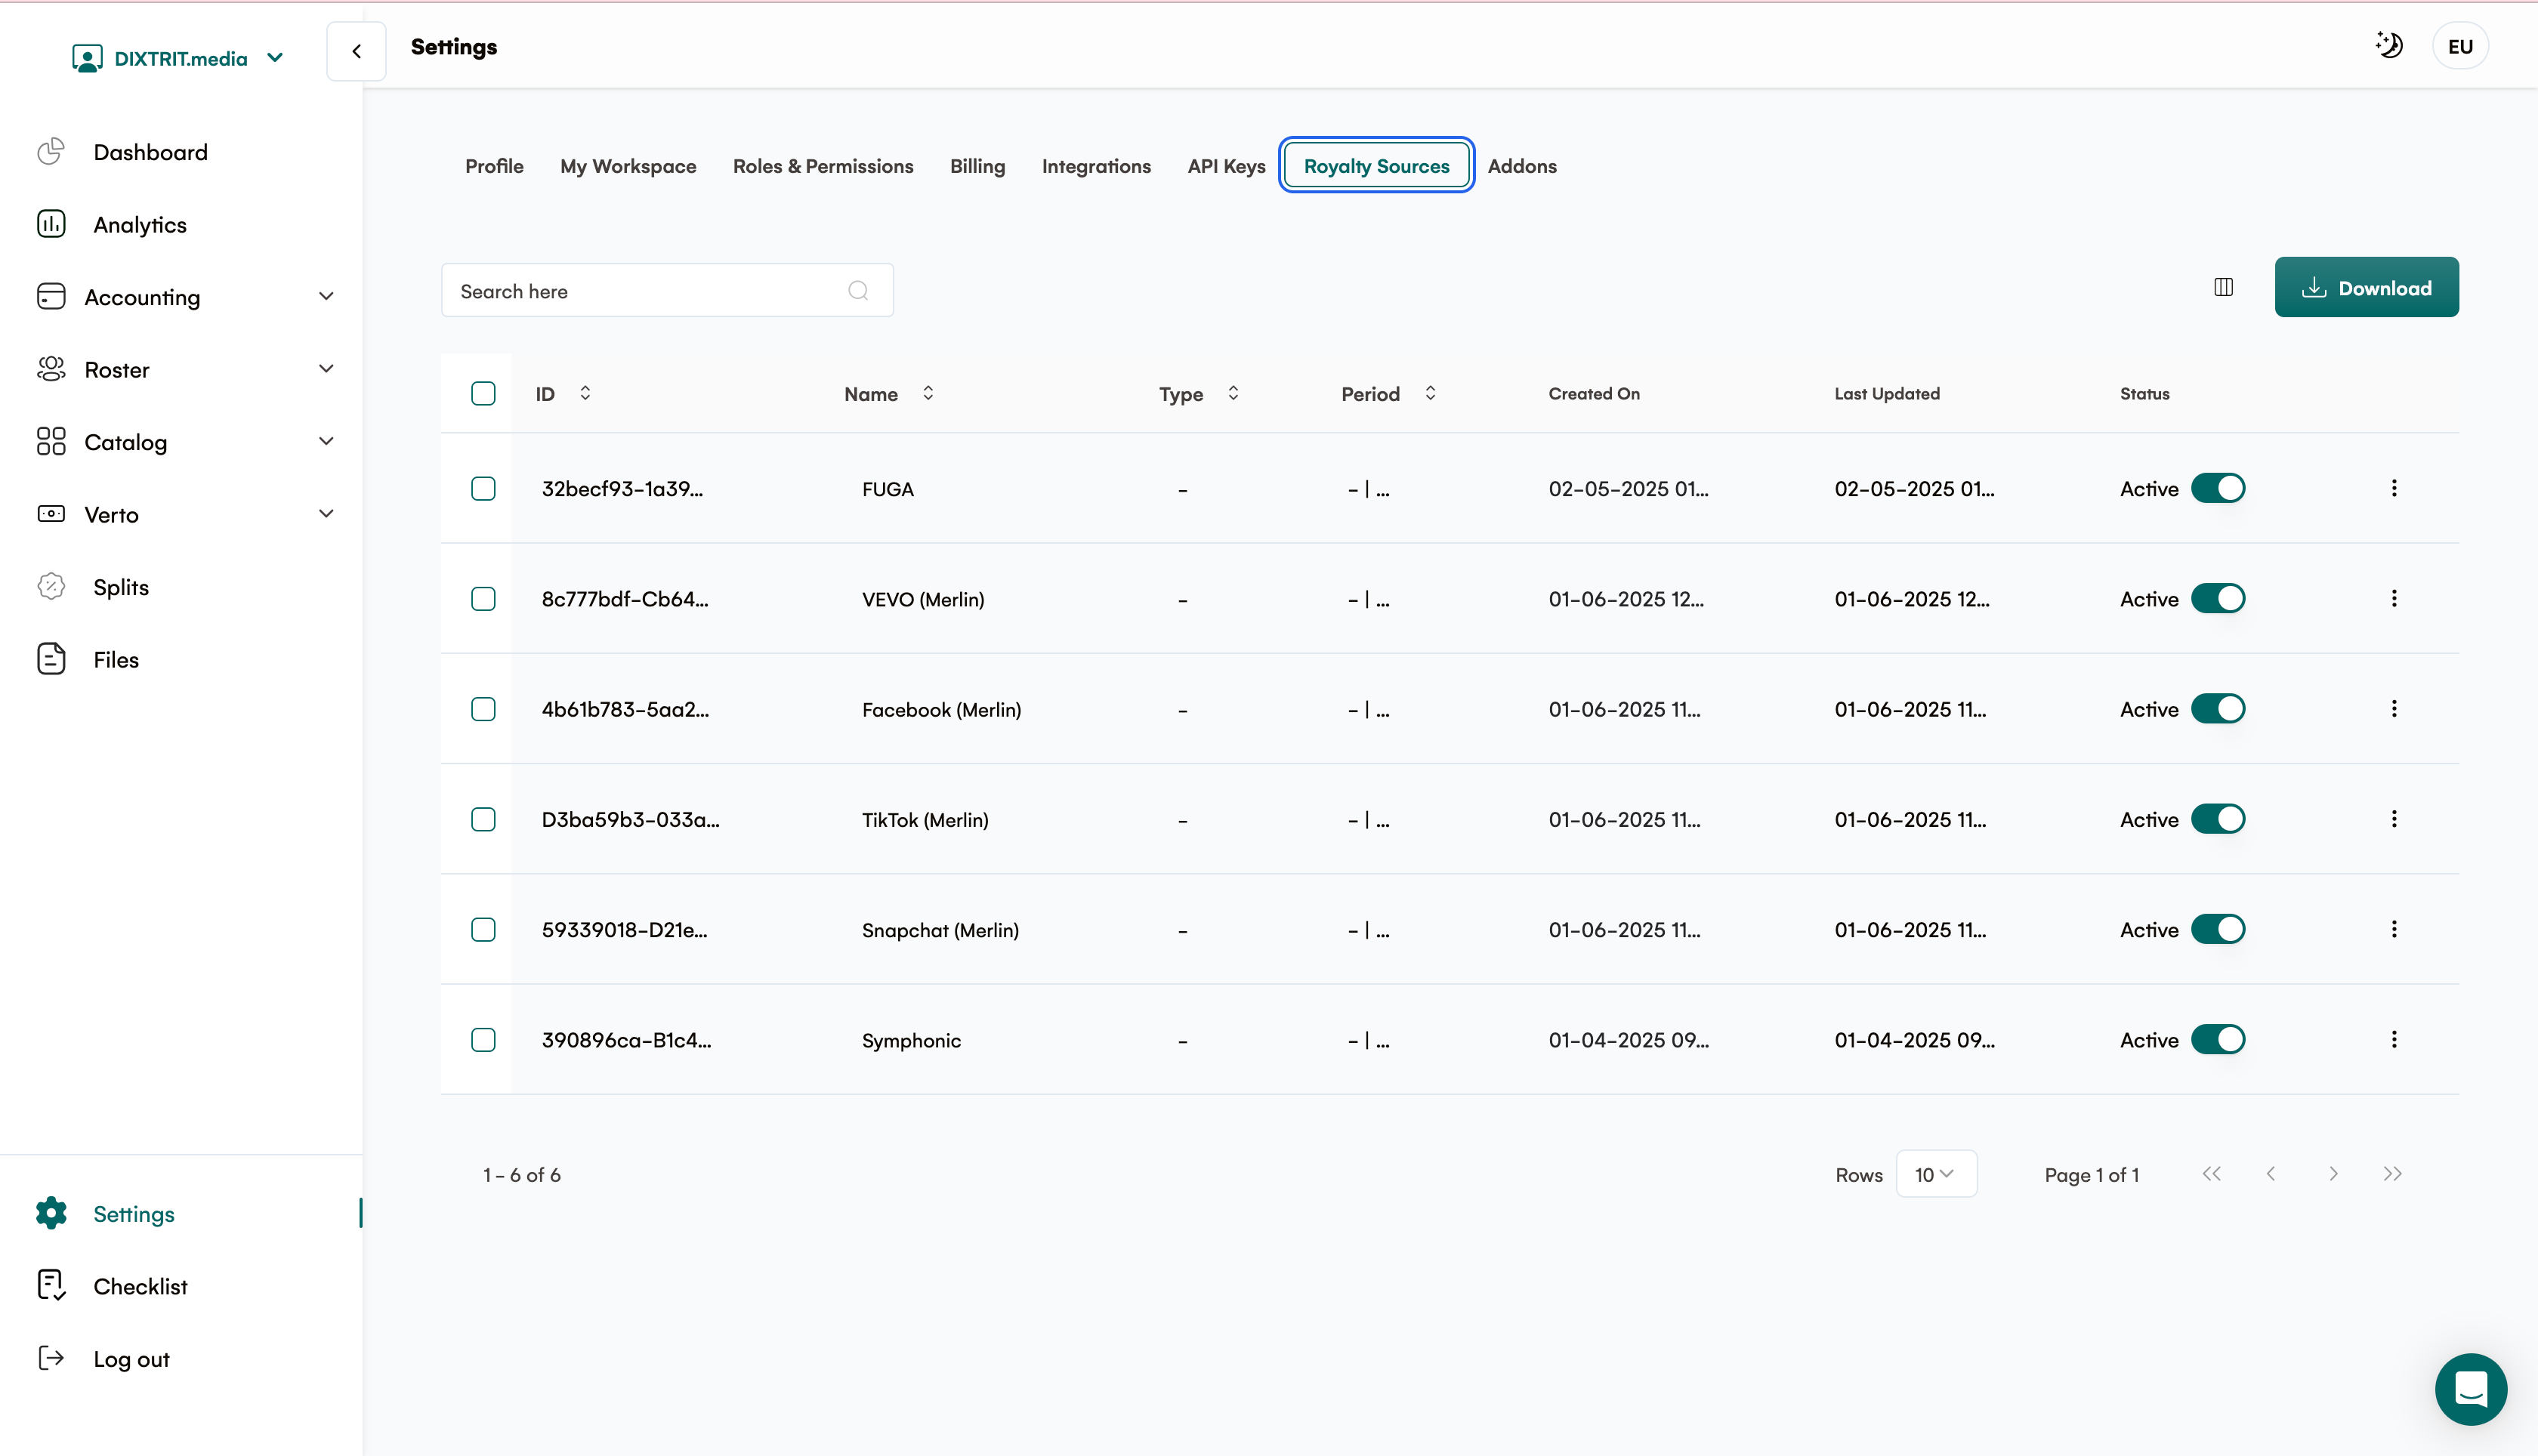2538x1456 pixels.
Task: Disable the Symphonic Active toggle
Action: click(x=2218, y=1040)
